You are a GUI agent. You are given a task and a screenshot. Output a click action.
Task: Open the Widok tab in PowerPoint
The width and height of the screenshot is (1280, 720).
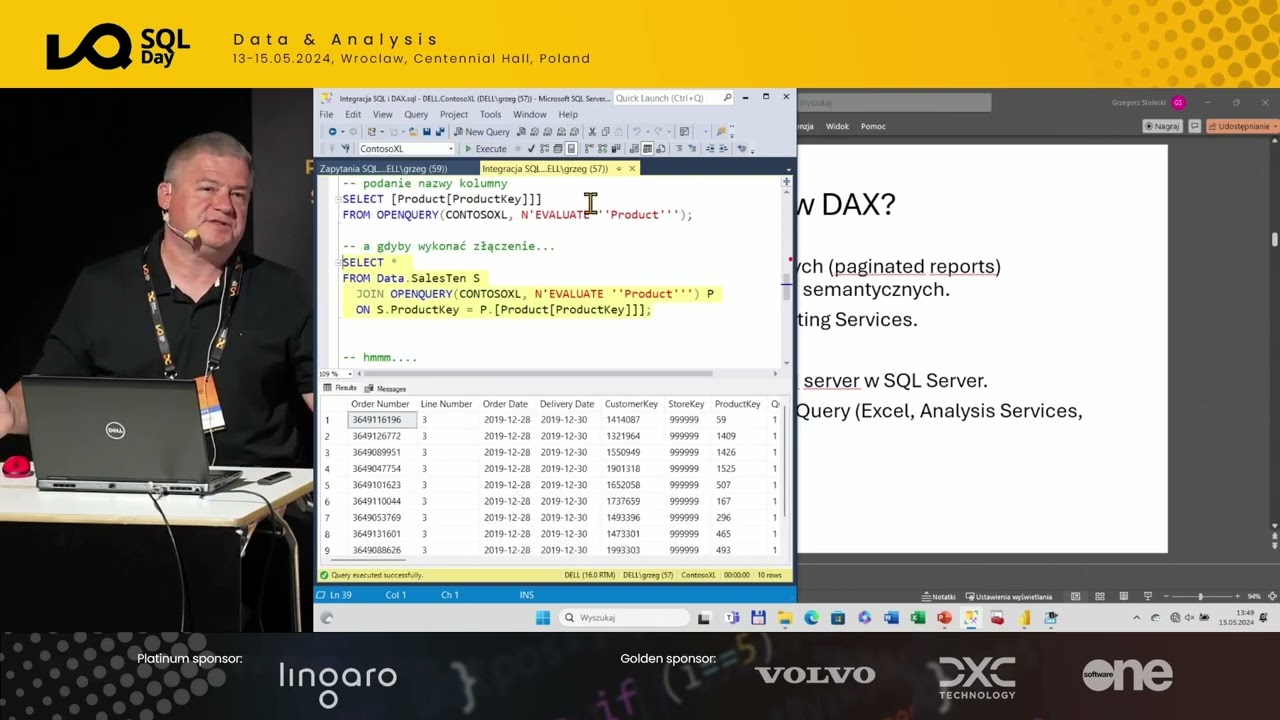(837, 126)
